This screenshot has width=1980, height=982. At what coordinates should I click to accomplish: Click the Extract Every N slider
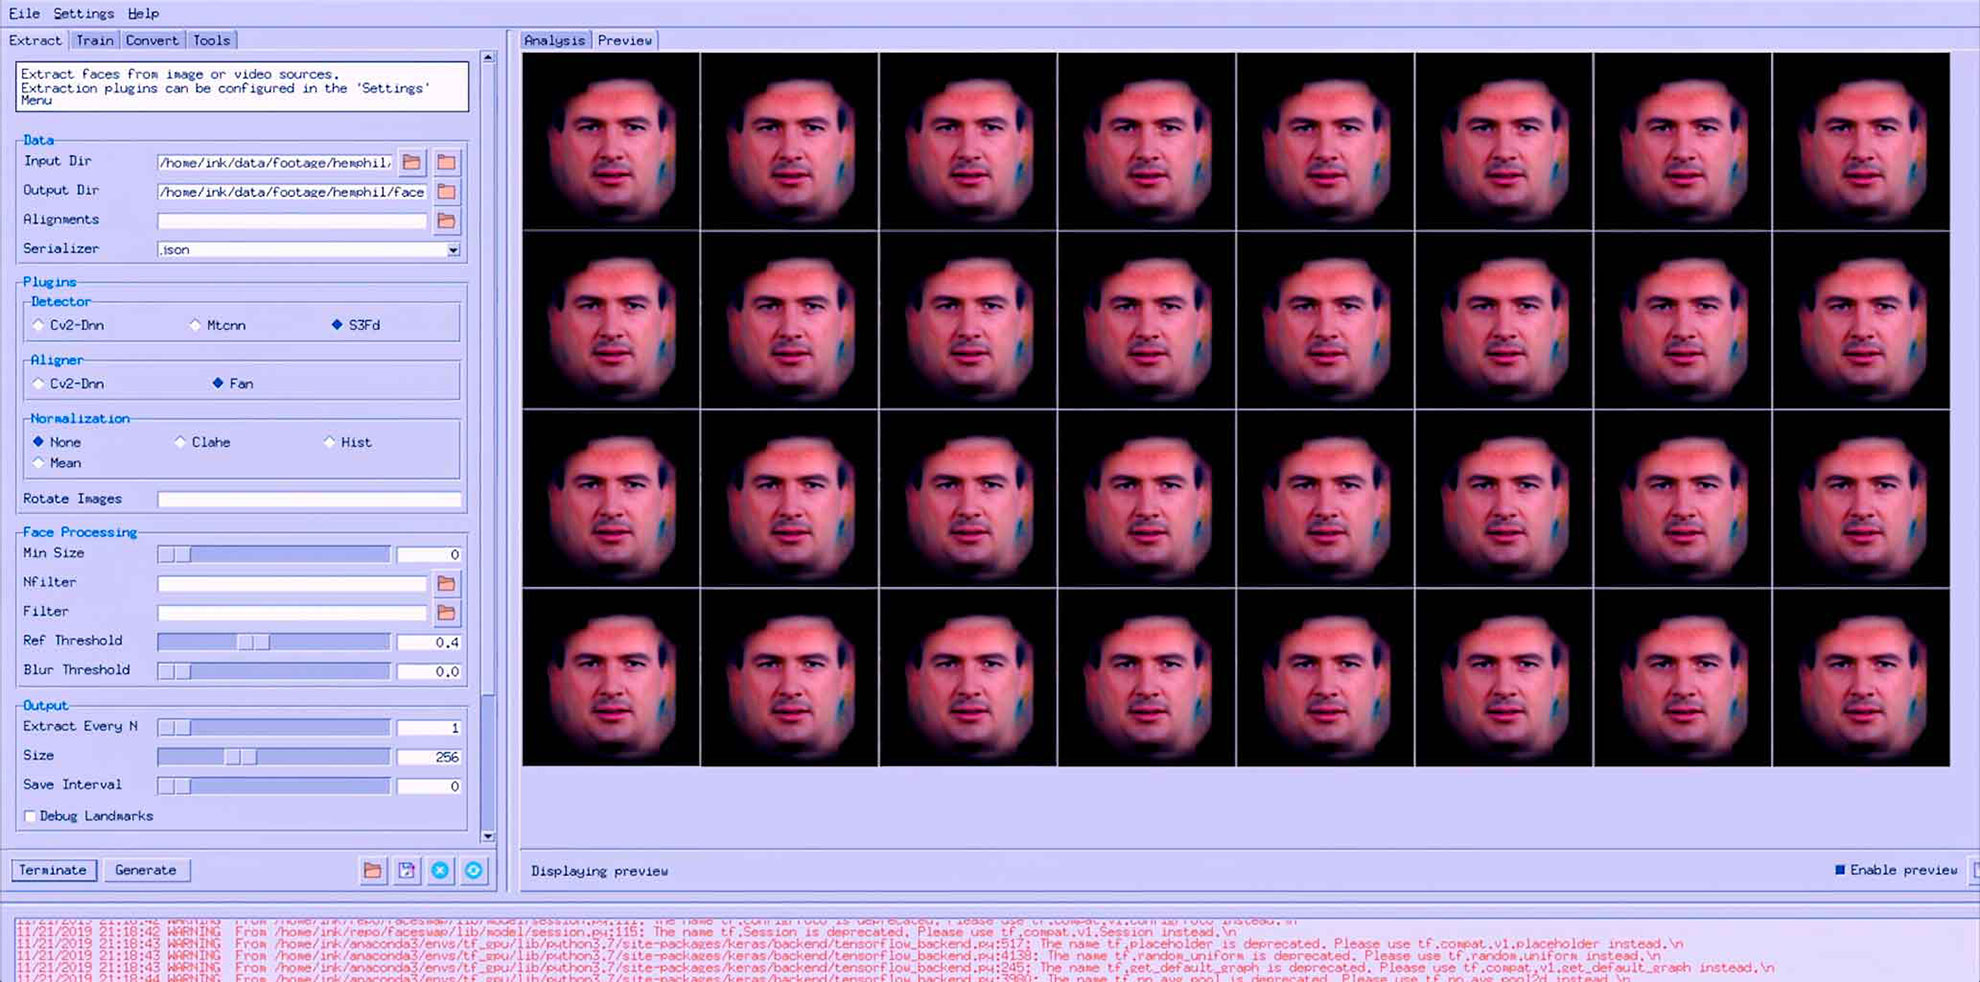click(273, 727)
